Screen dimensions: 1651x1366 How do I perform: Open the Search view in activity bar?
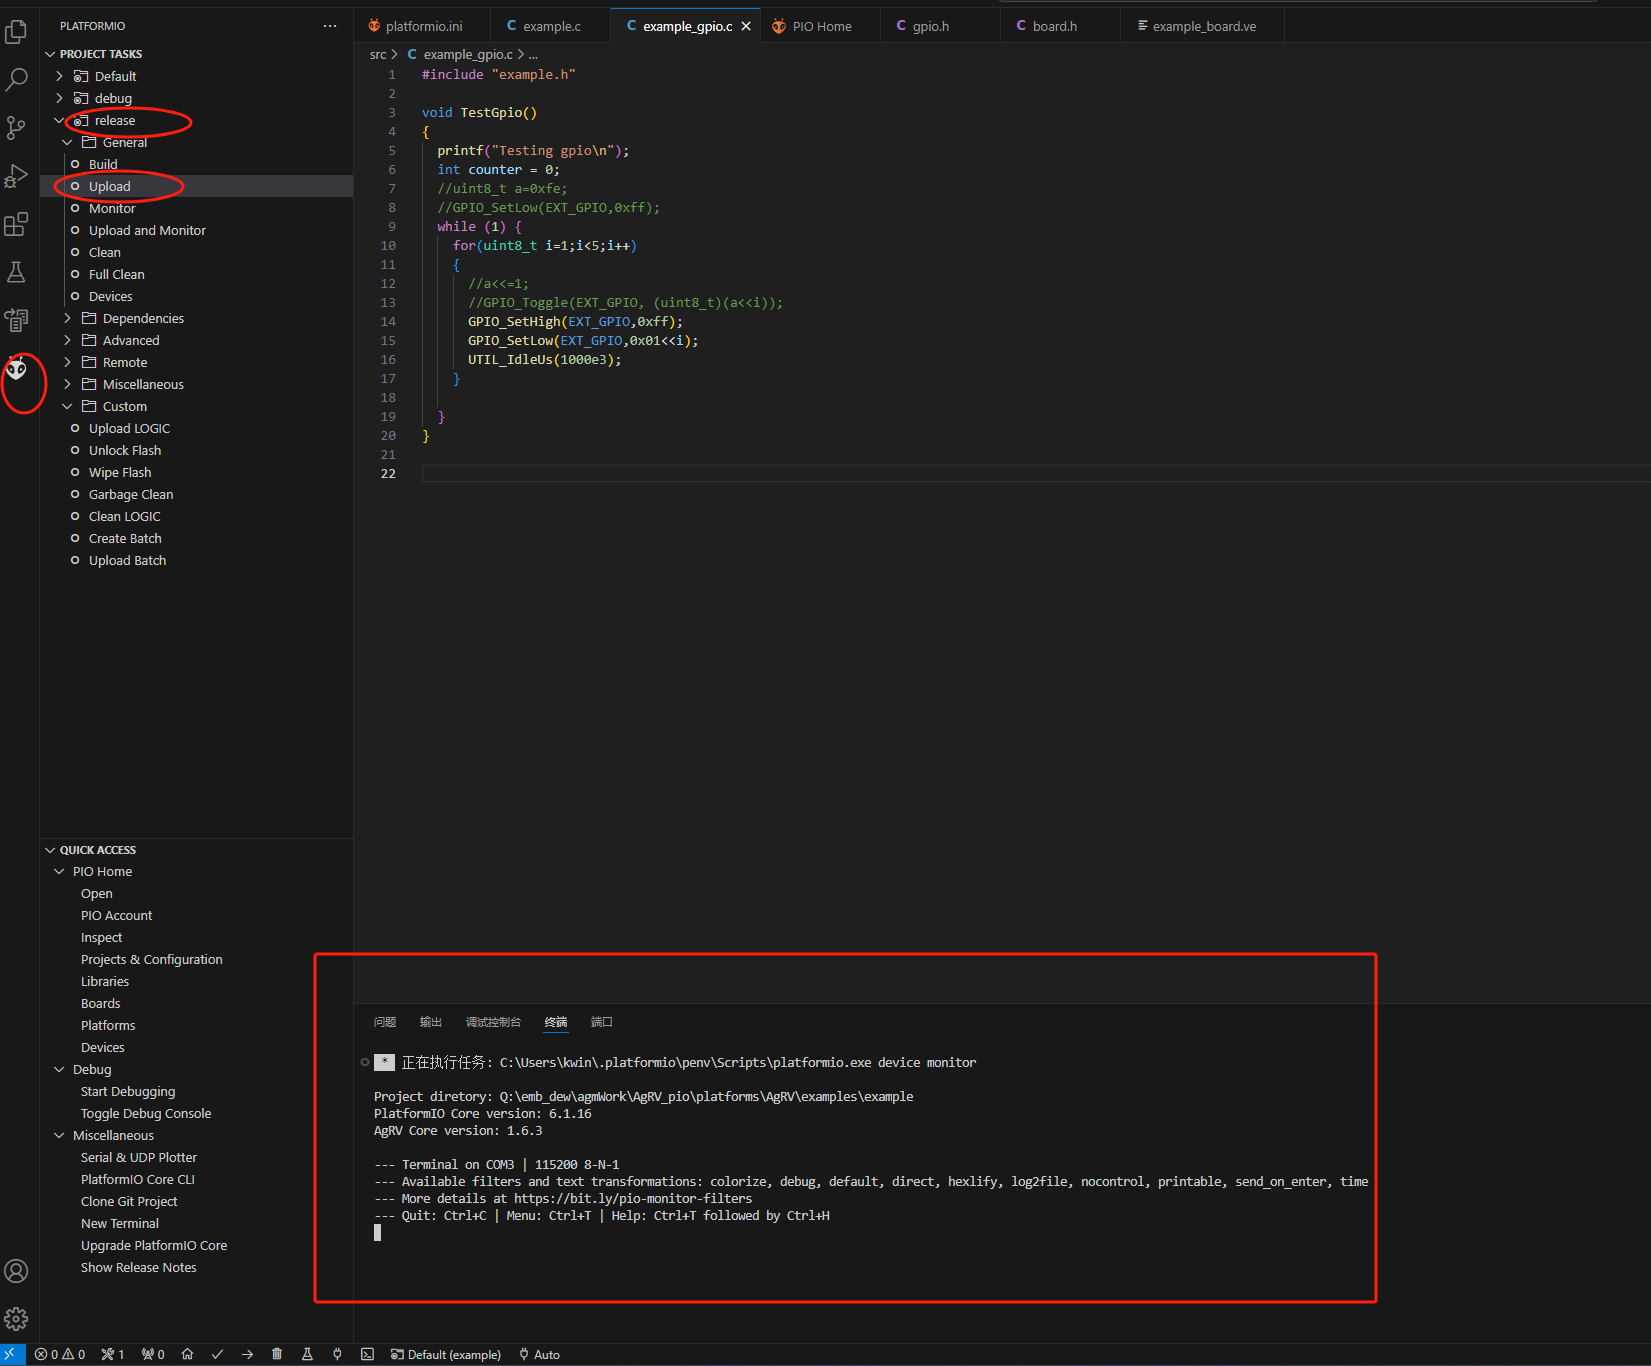pos(16,80)
